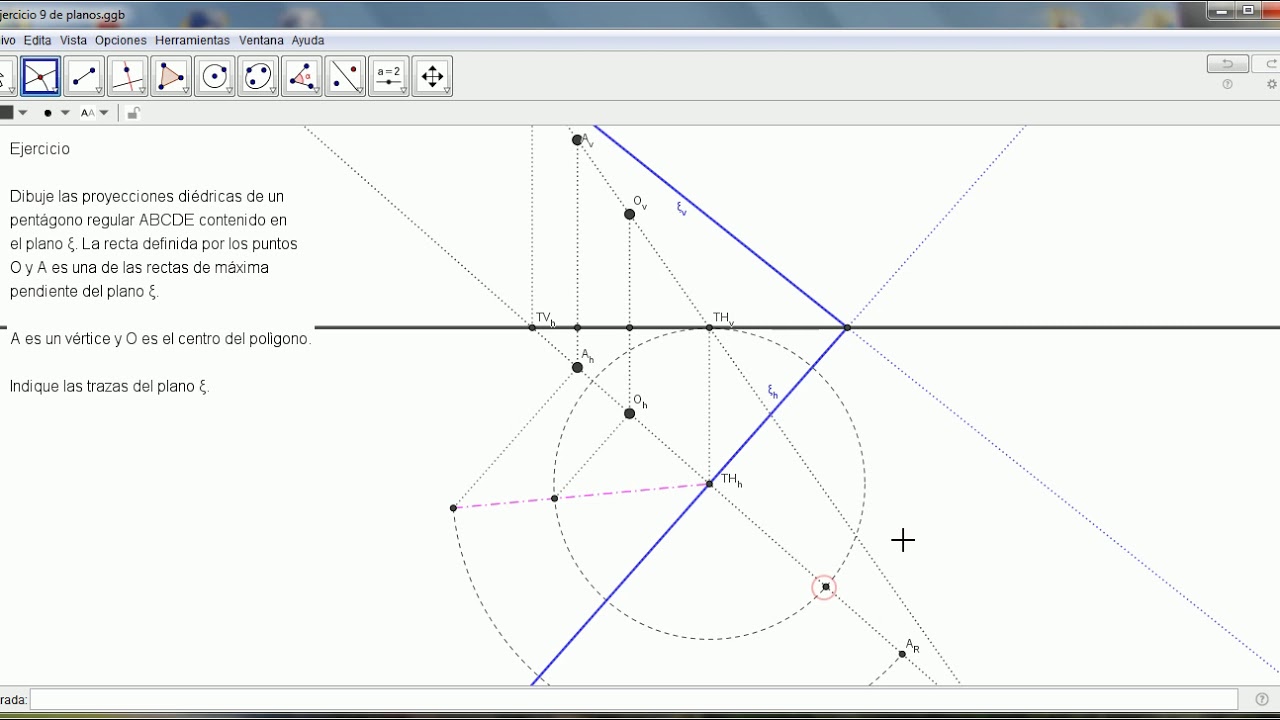1280x720 pixels.
Task: Open the Herramientas menu
Action: 192,41
